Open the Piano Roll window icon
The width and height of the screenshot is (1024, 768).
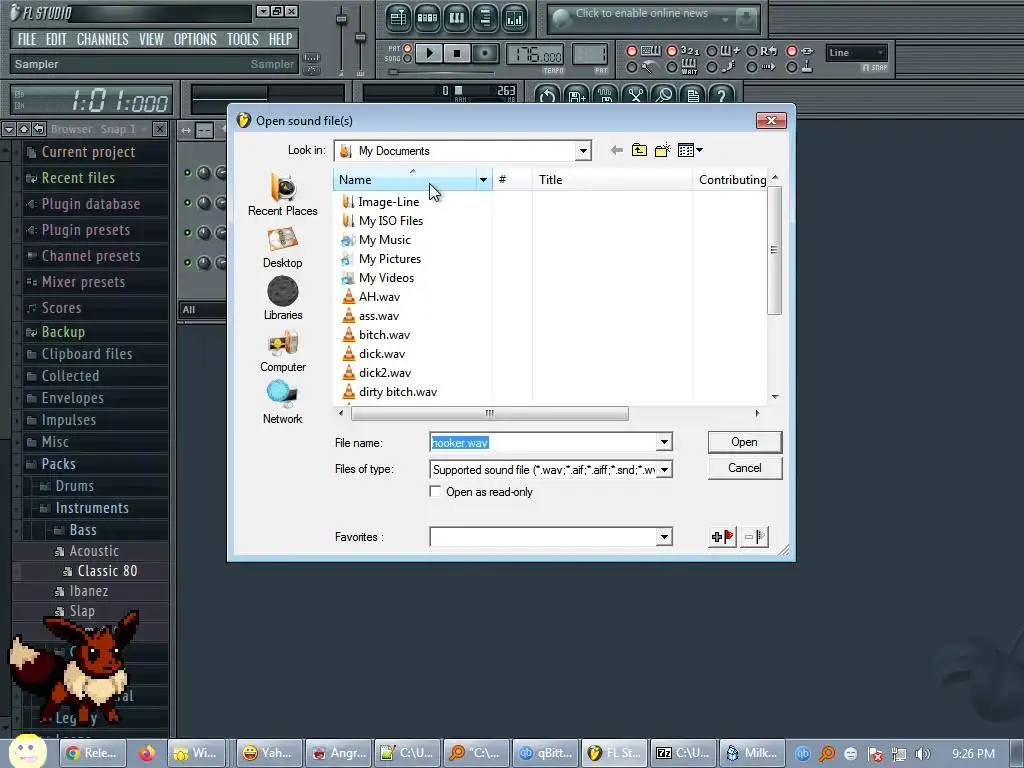click(456, 18)
